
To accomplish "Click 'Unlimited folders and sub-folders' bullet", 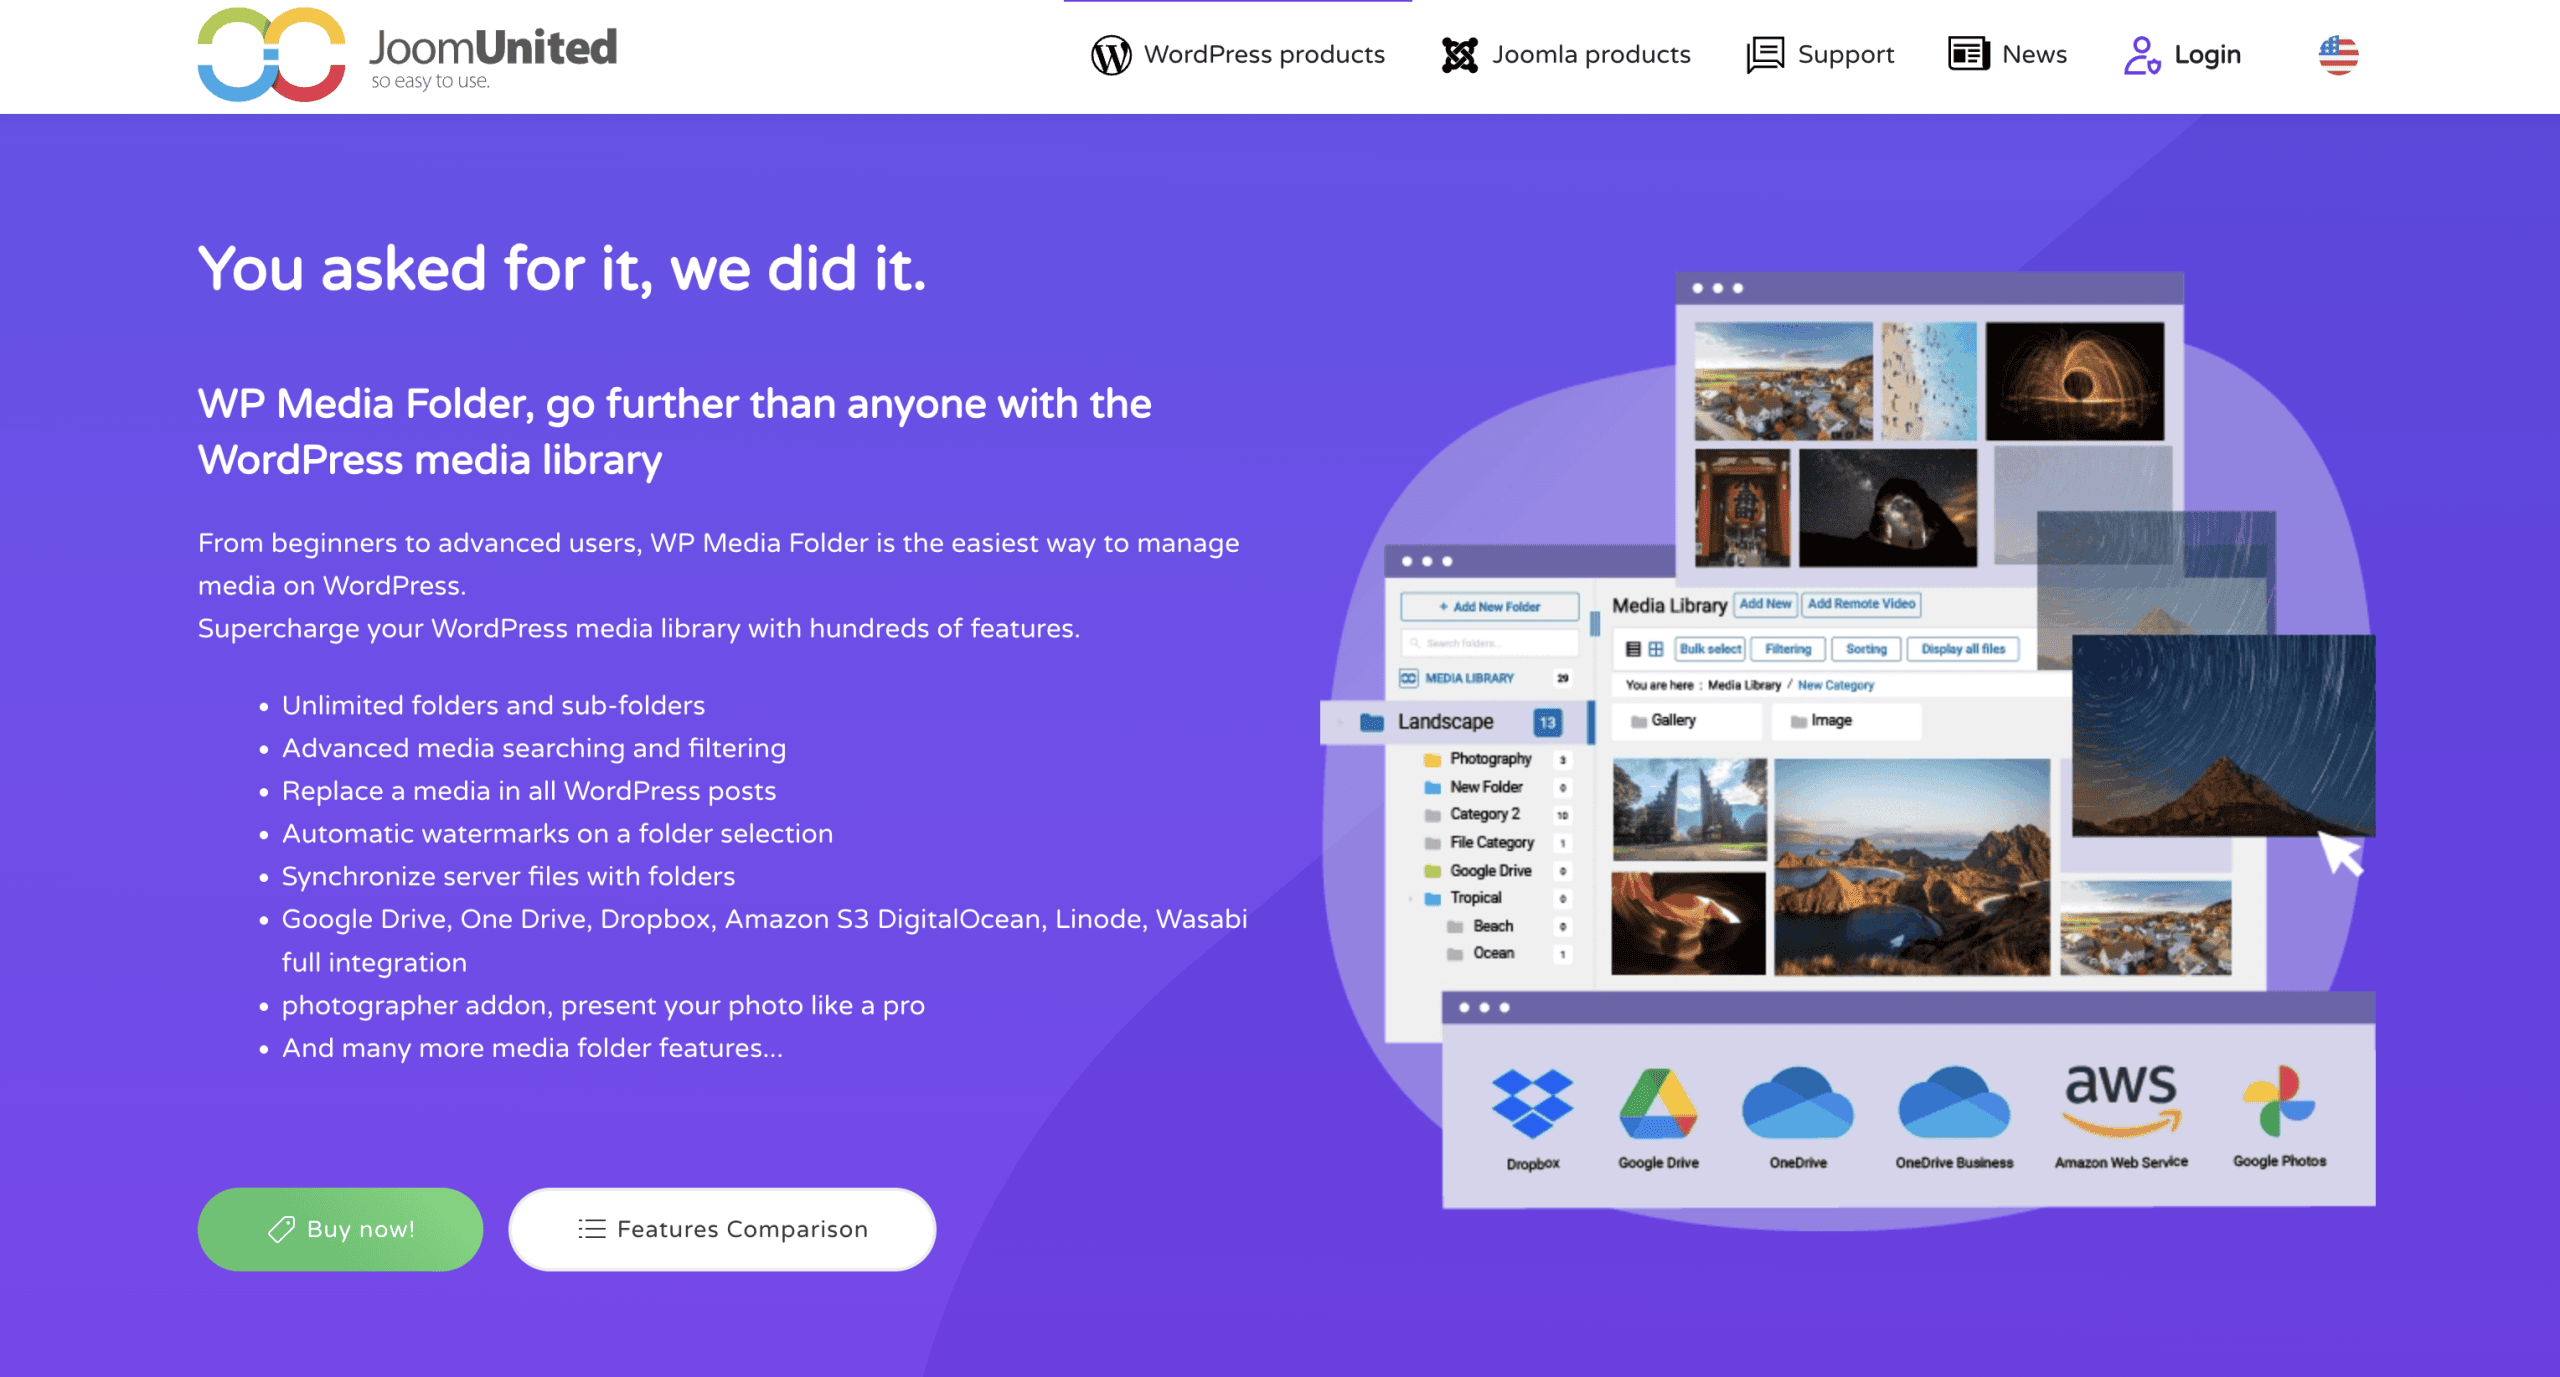I will (493, 706).
